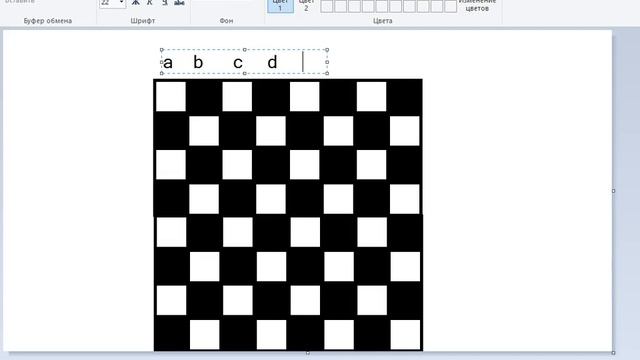This screenshot has width=640, height=360.
Task: Select the Цвет 2 button
Action: (x=306, y=6)
